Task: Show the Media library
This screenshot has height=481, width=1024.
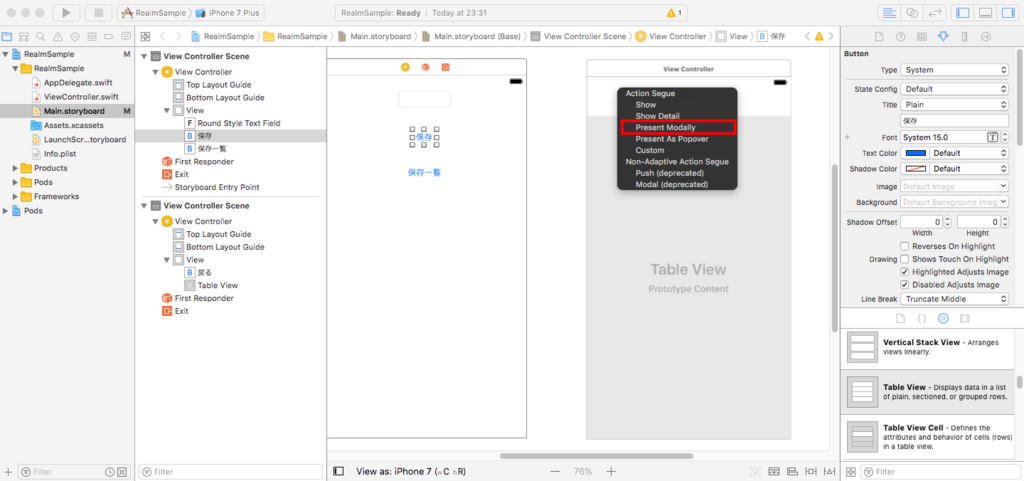Action: coord(965,318)
